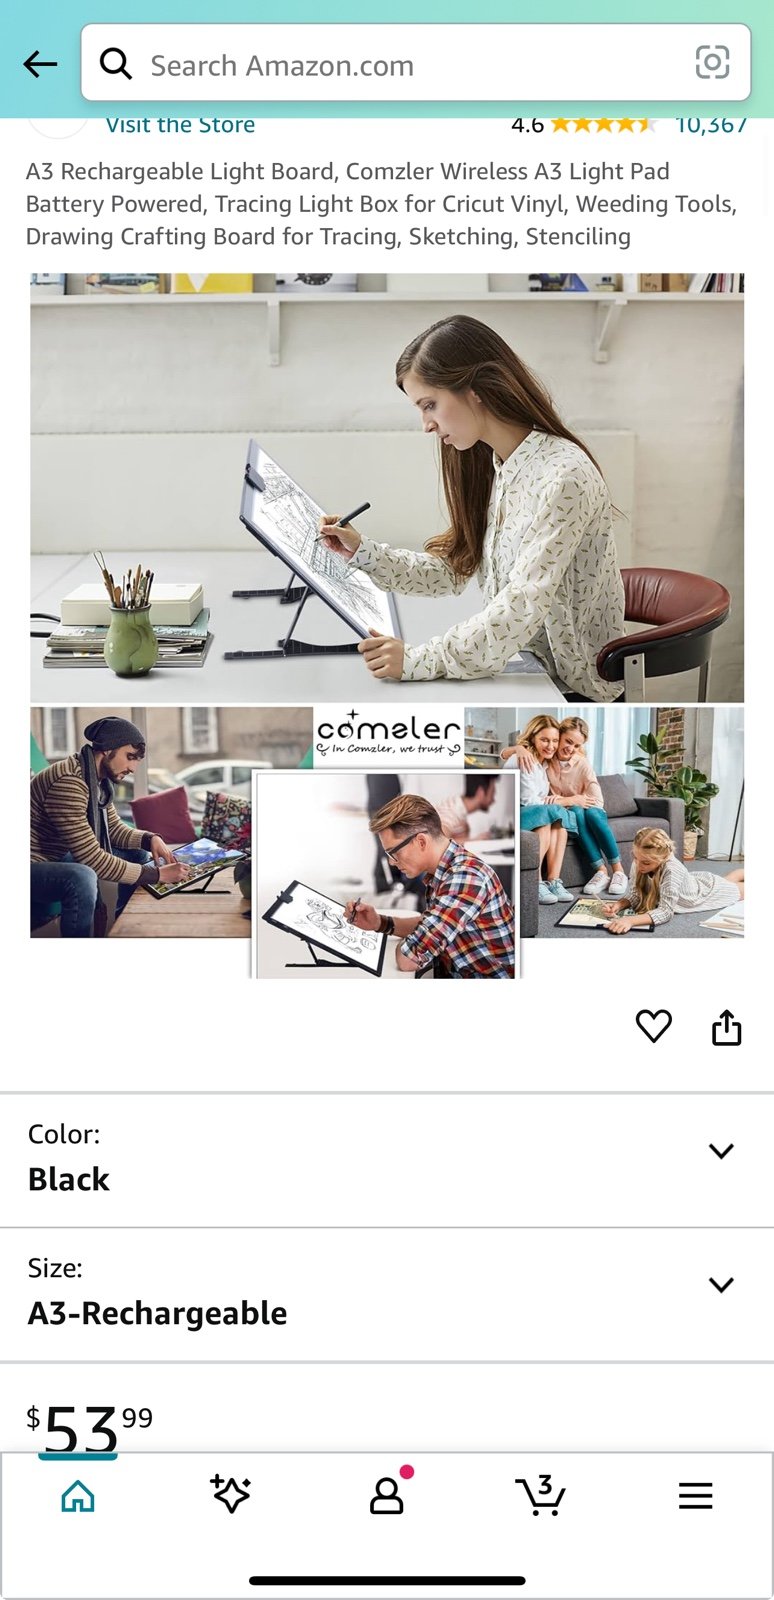Screen dimensions: 774x1600
Task: Expand the Color Black dropdown
Action: coord(387,1161)
